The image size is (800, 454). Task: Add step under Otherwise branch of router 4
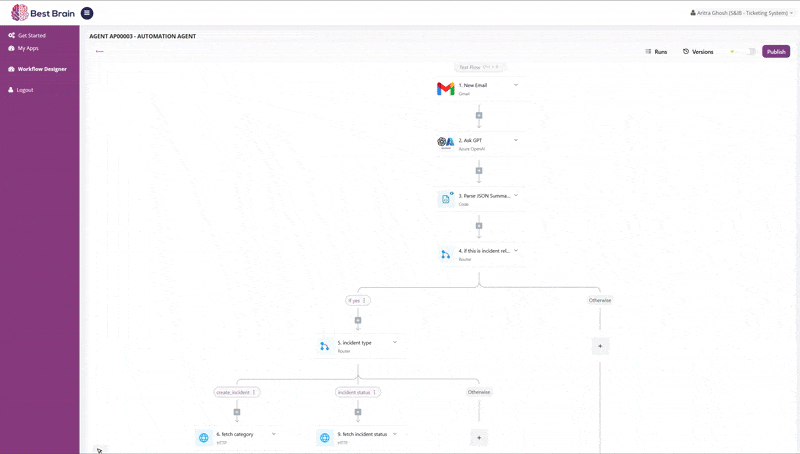(600, 346)
